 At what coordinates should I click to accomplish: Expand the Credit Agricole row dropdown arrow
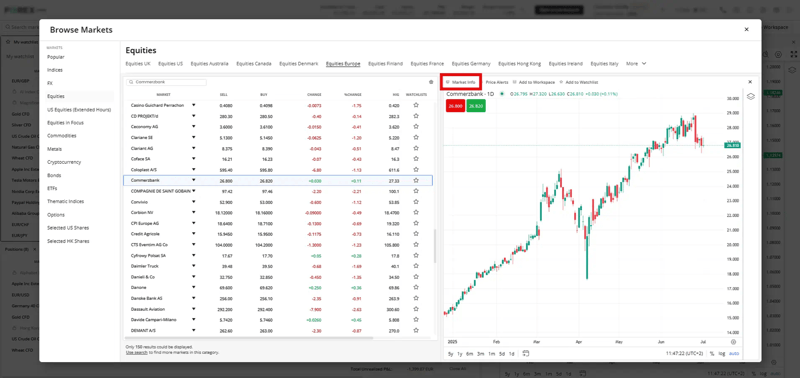pyautogui.click(x=193, y=234)
